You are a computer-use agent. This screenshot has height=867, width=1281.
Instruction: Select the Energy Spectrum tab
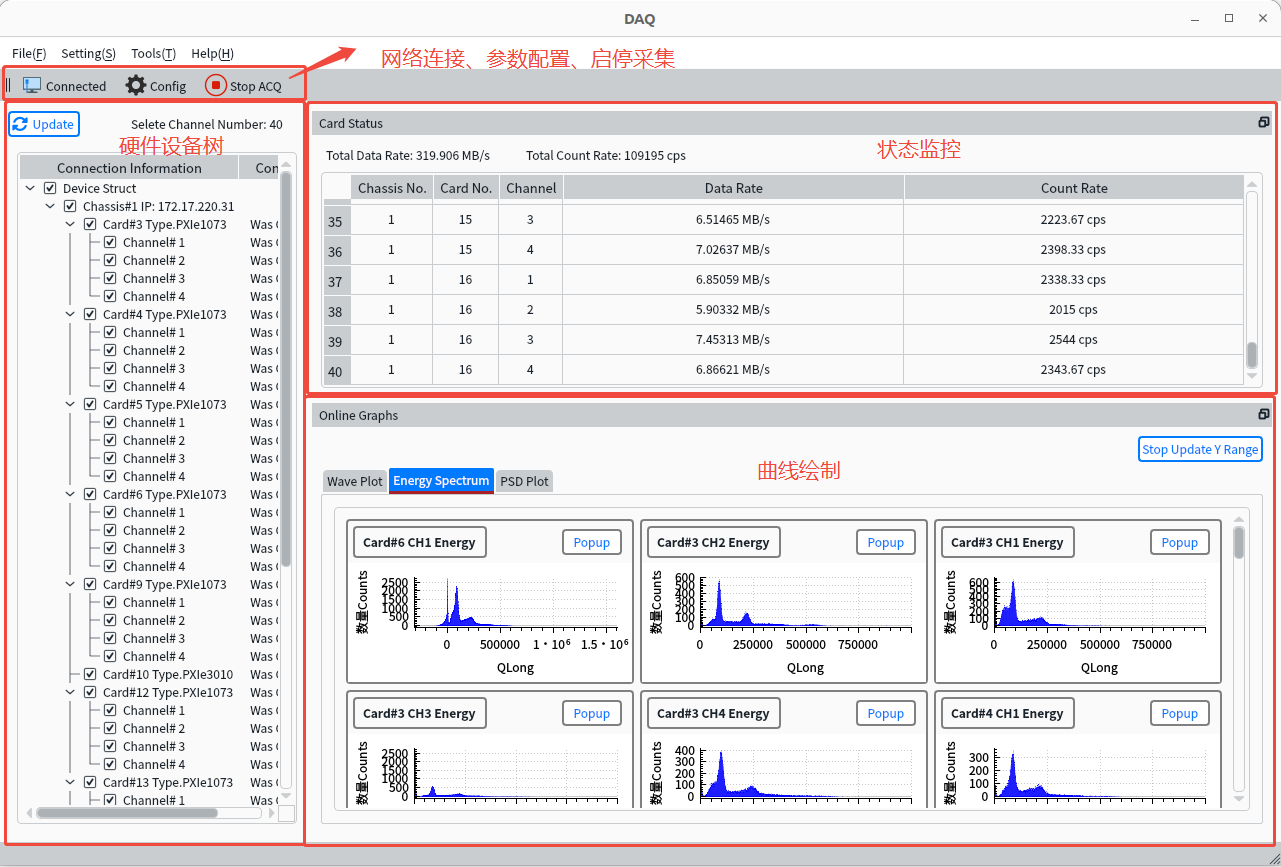441,480
